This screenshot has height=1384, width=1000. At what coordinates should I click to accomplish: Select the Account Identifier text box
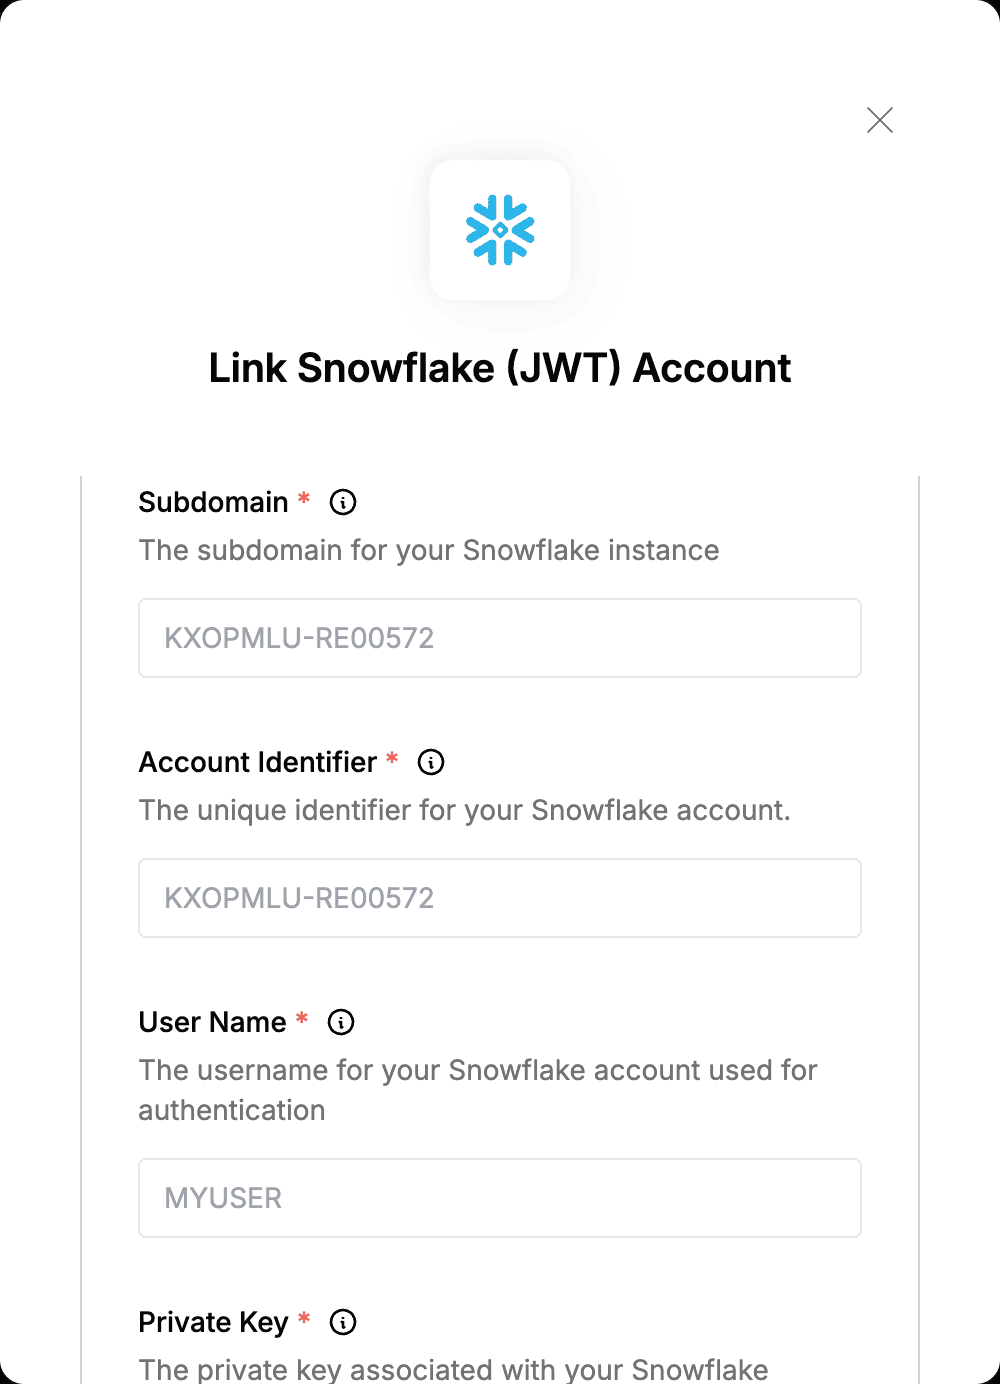point(500,898)
